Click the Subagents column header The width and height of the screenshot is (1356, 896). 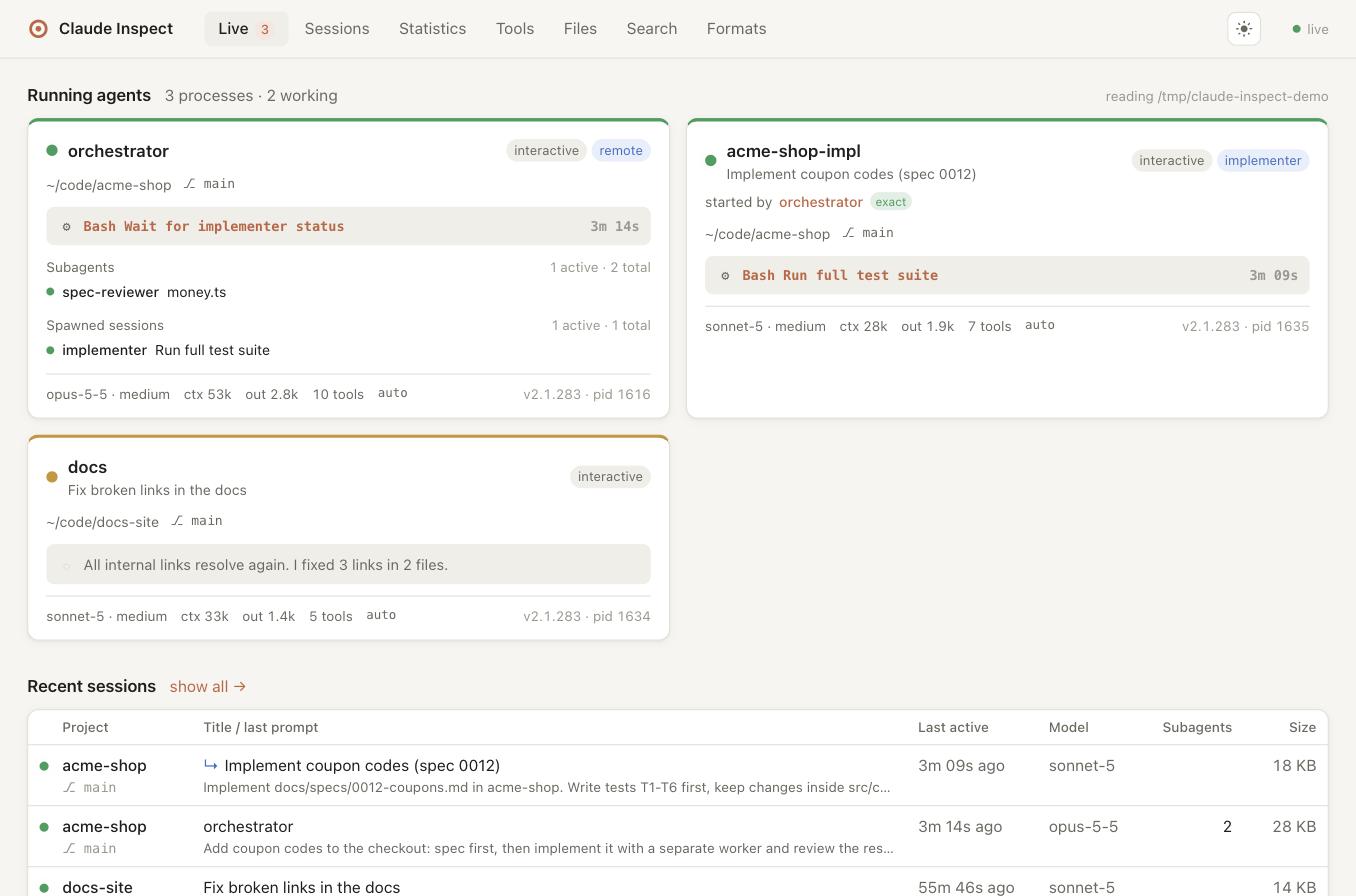[x=1197, y=728]
